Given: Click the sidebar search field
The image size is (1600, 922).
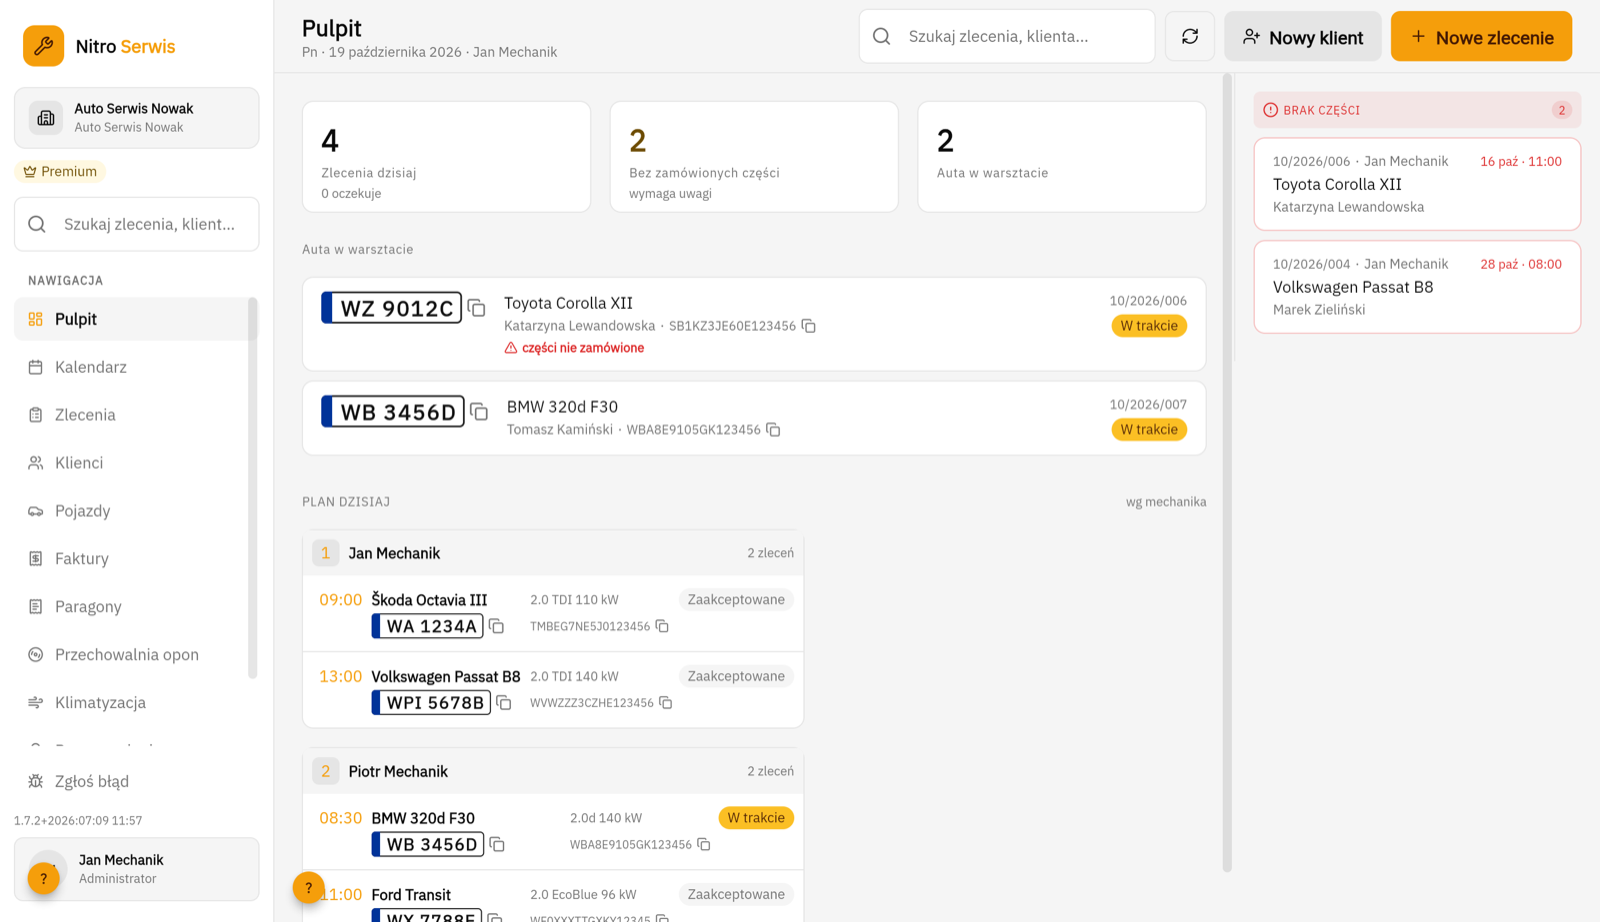Looking at the screenshot, I should pyautogui.click(x=136, y=224).
